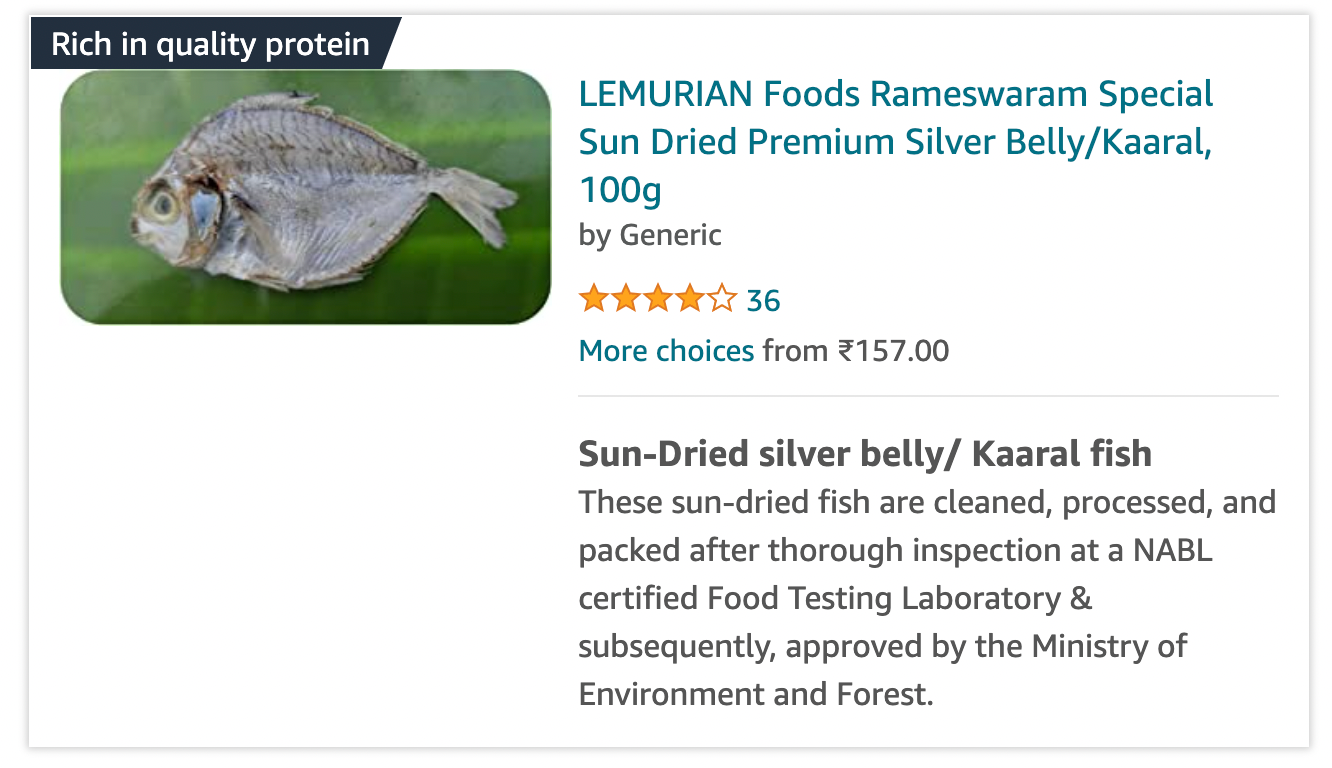This screenshot has width=1332, height=768.
Task: Click the second filled rating star
Action: click(x=625, y=299)
